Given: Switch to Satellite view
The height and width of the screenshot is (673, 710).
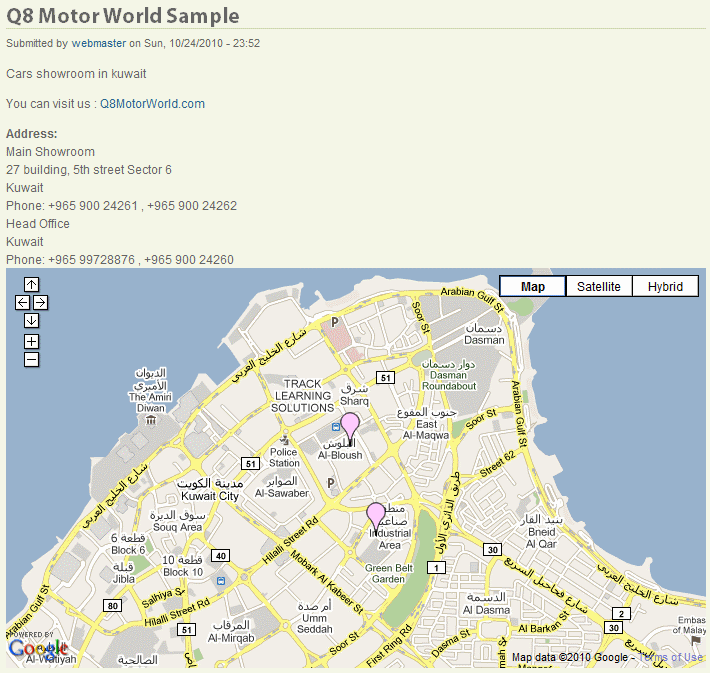Looking at the screenshot, I should [x=599, y=286].
